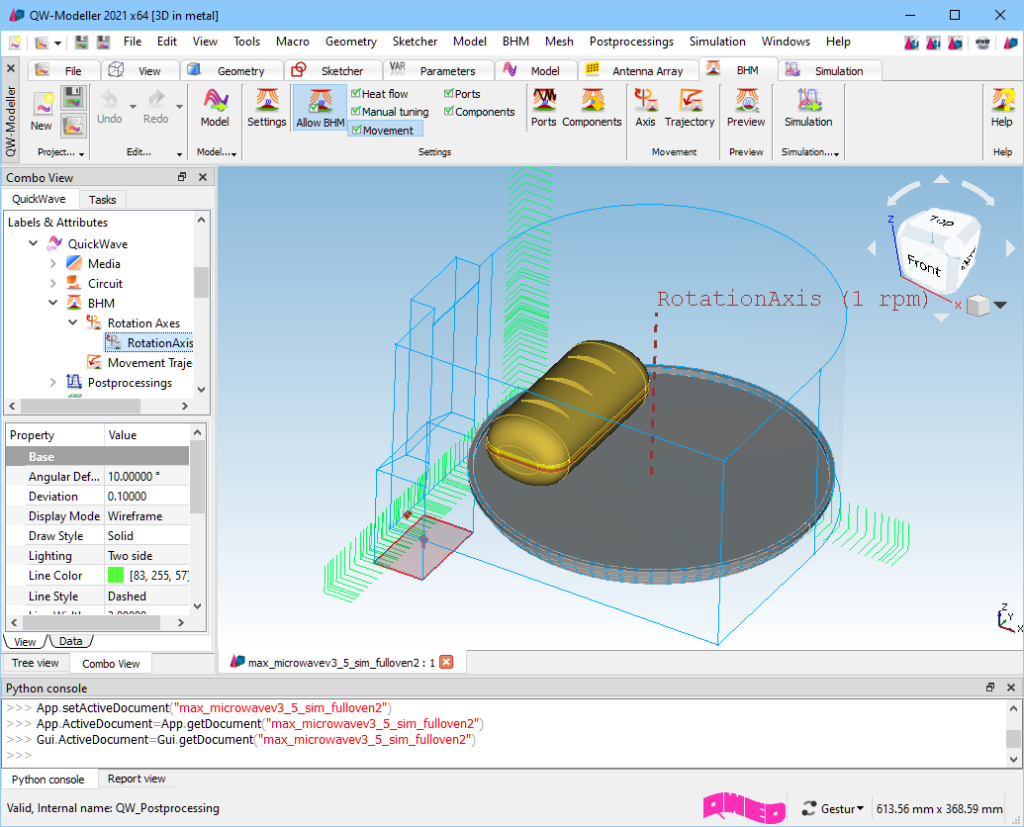Collapse the Rotation Axes node
Screen dimensions: 1024x827
click(x=73, y=323)
